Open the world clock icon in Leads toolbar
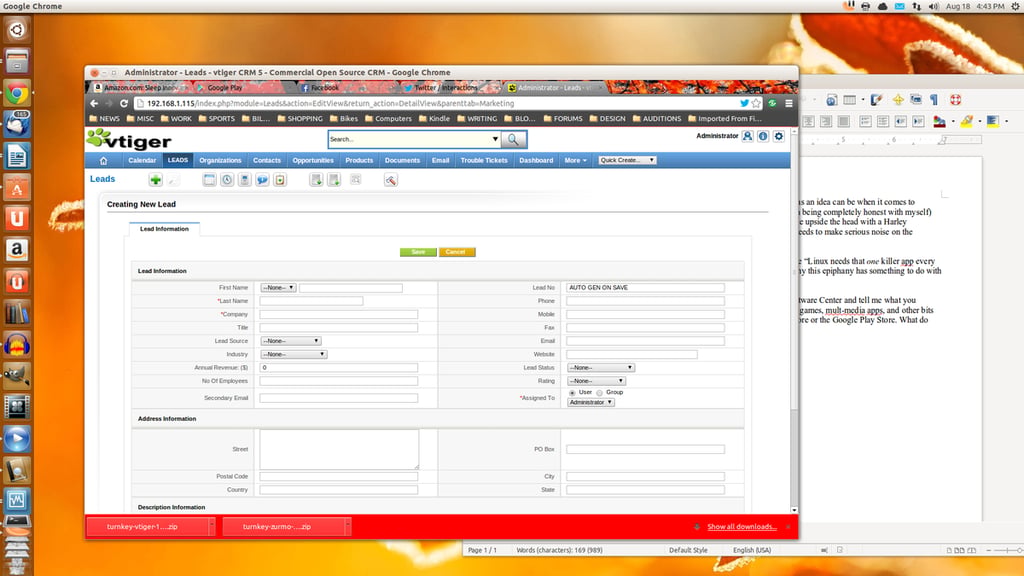Image resolution: width=1024 pixels, height=576 pixels. pyautogui.click(x=227, y=180)
